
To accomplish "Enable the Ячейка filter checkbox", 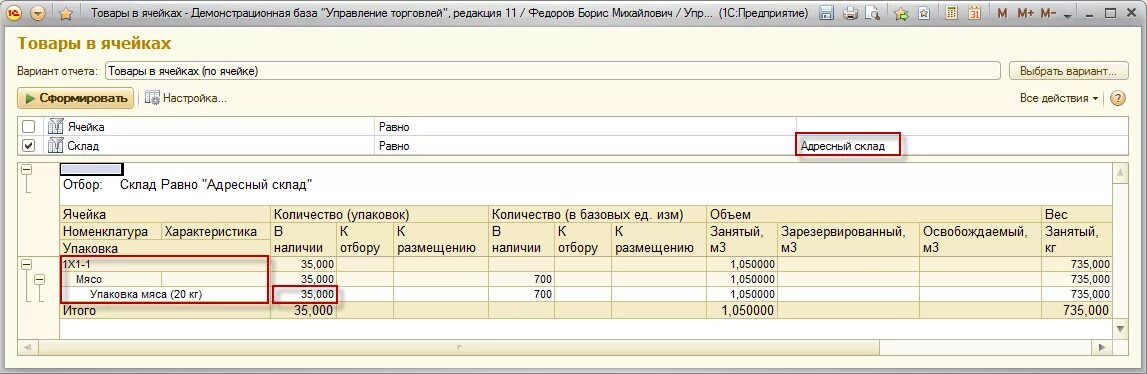I will [29, 127].
